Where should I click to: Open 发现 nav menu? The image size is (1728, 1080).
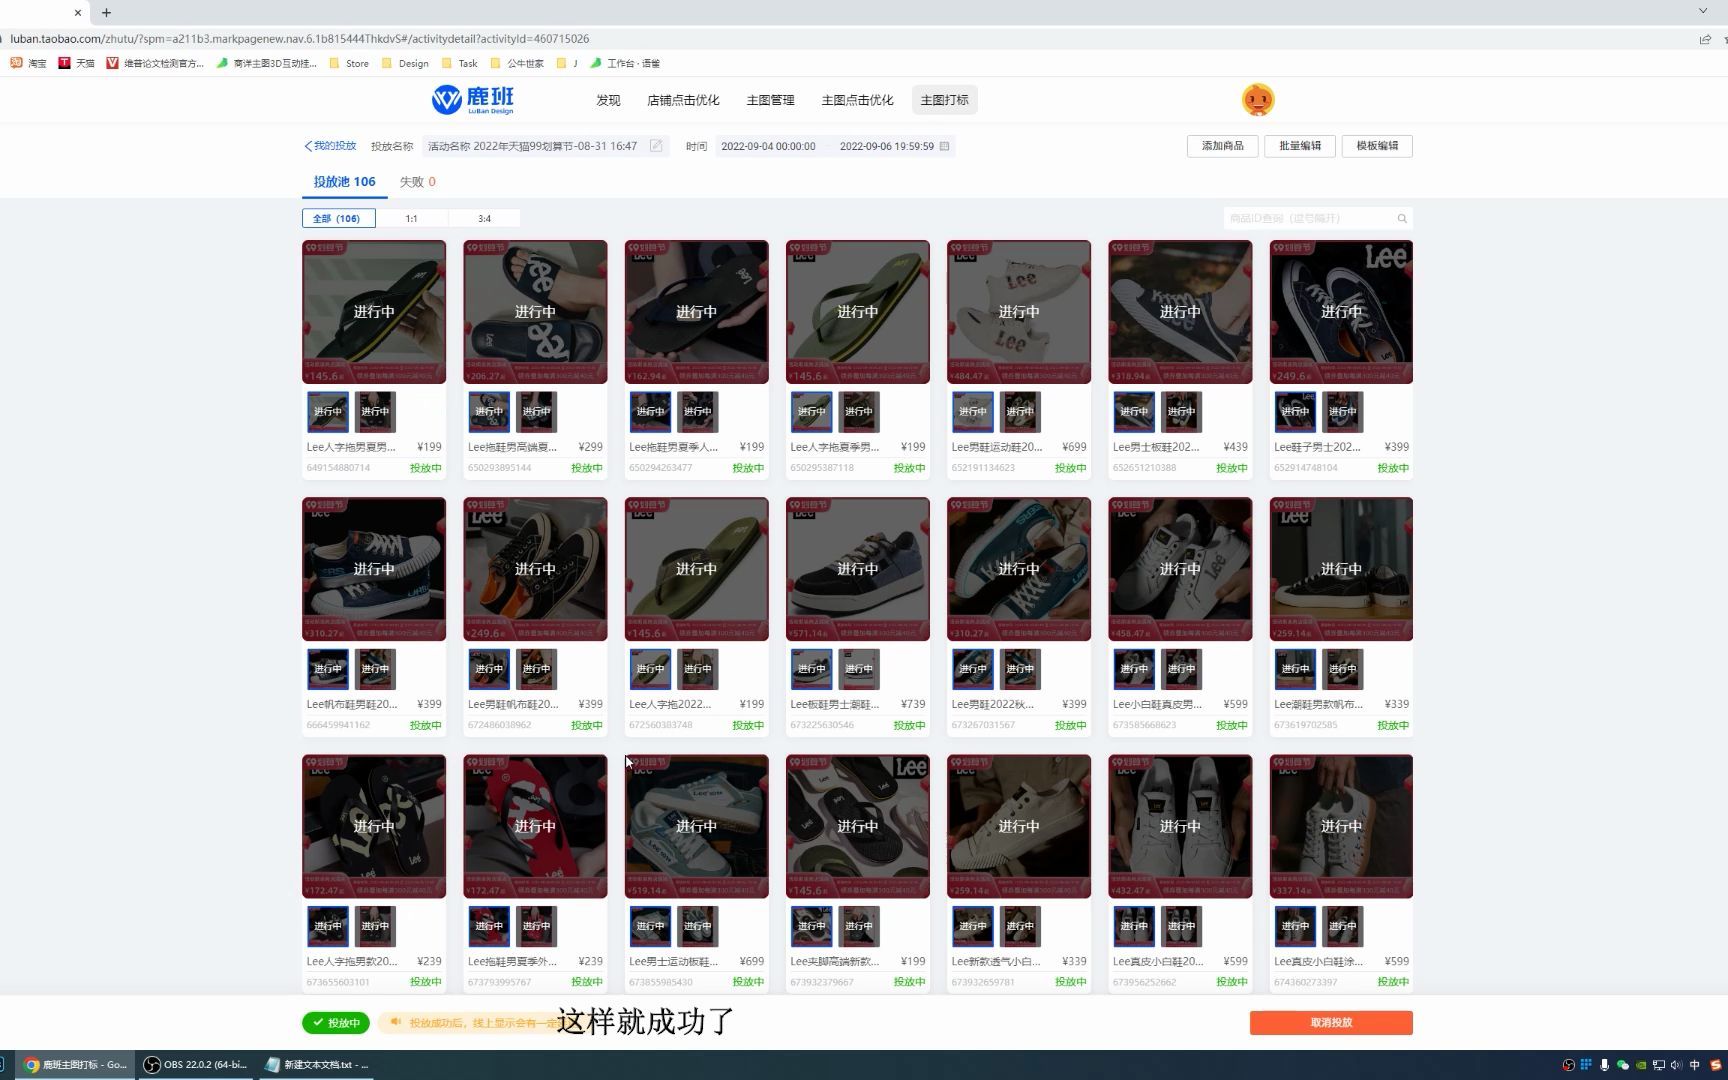point(608,100)
